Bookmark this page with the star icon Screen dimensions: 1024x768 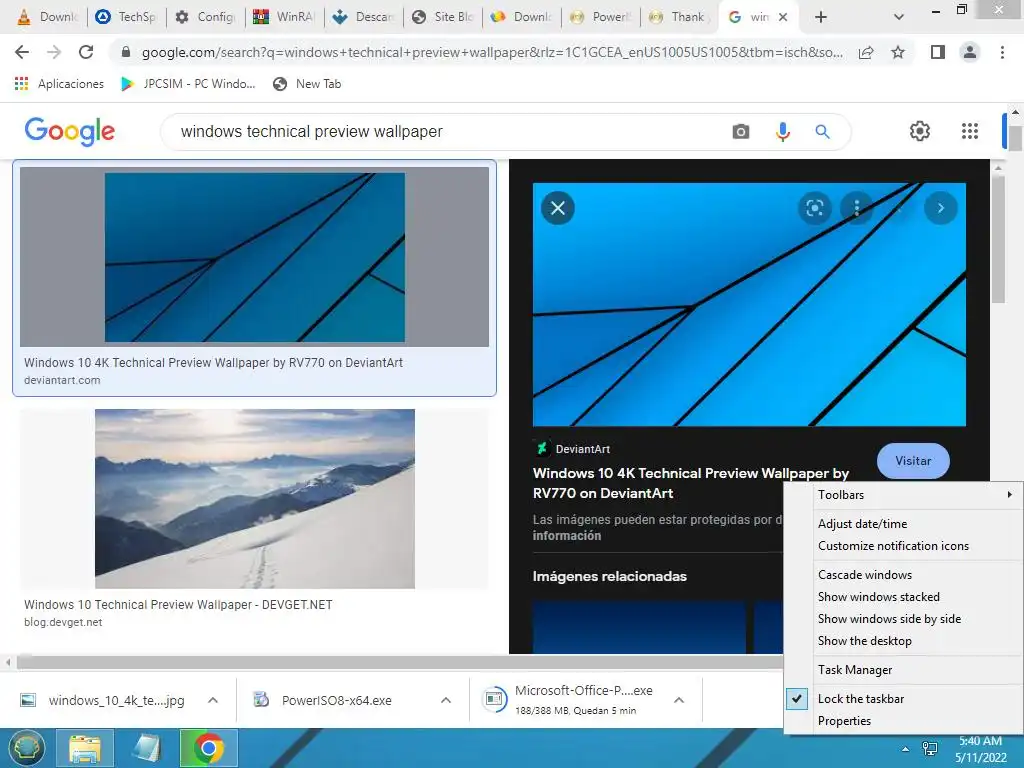click(898, 52)
